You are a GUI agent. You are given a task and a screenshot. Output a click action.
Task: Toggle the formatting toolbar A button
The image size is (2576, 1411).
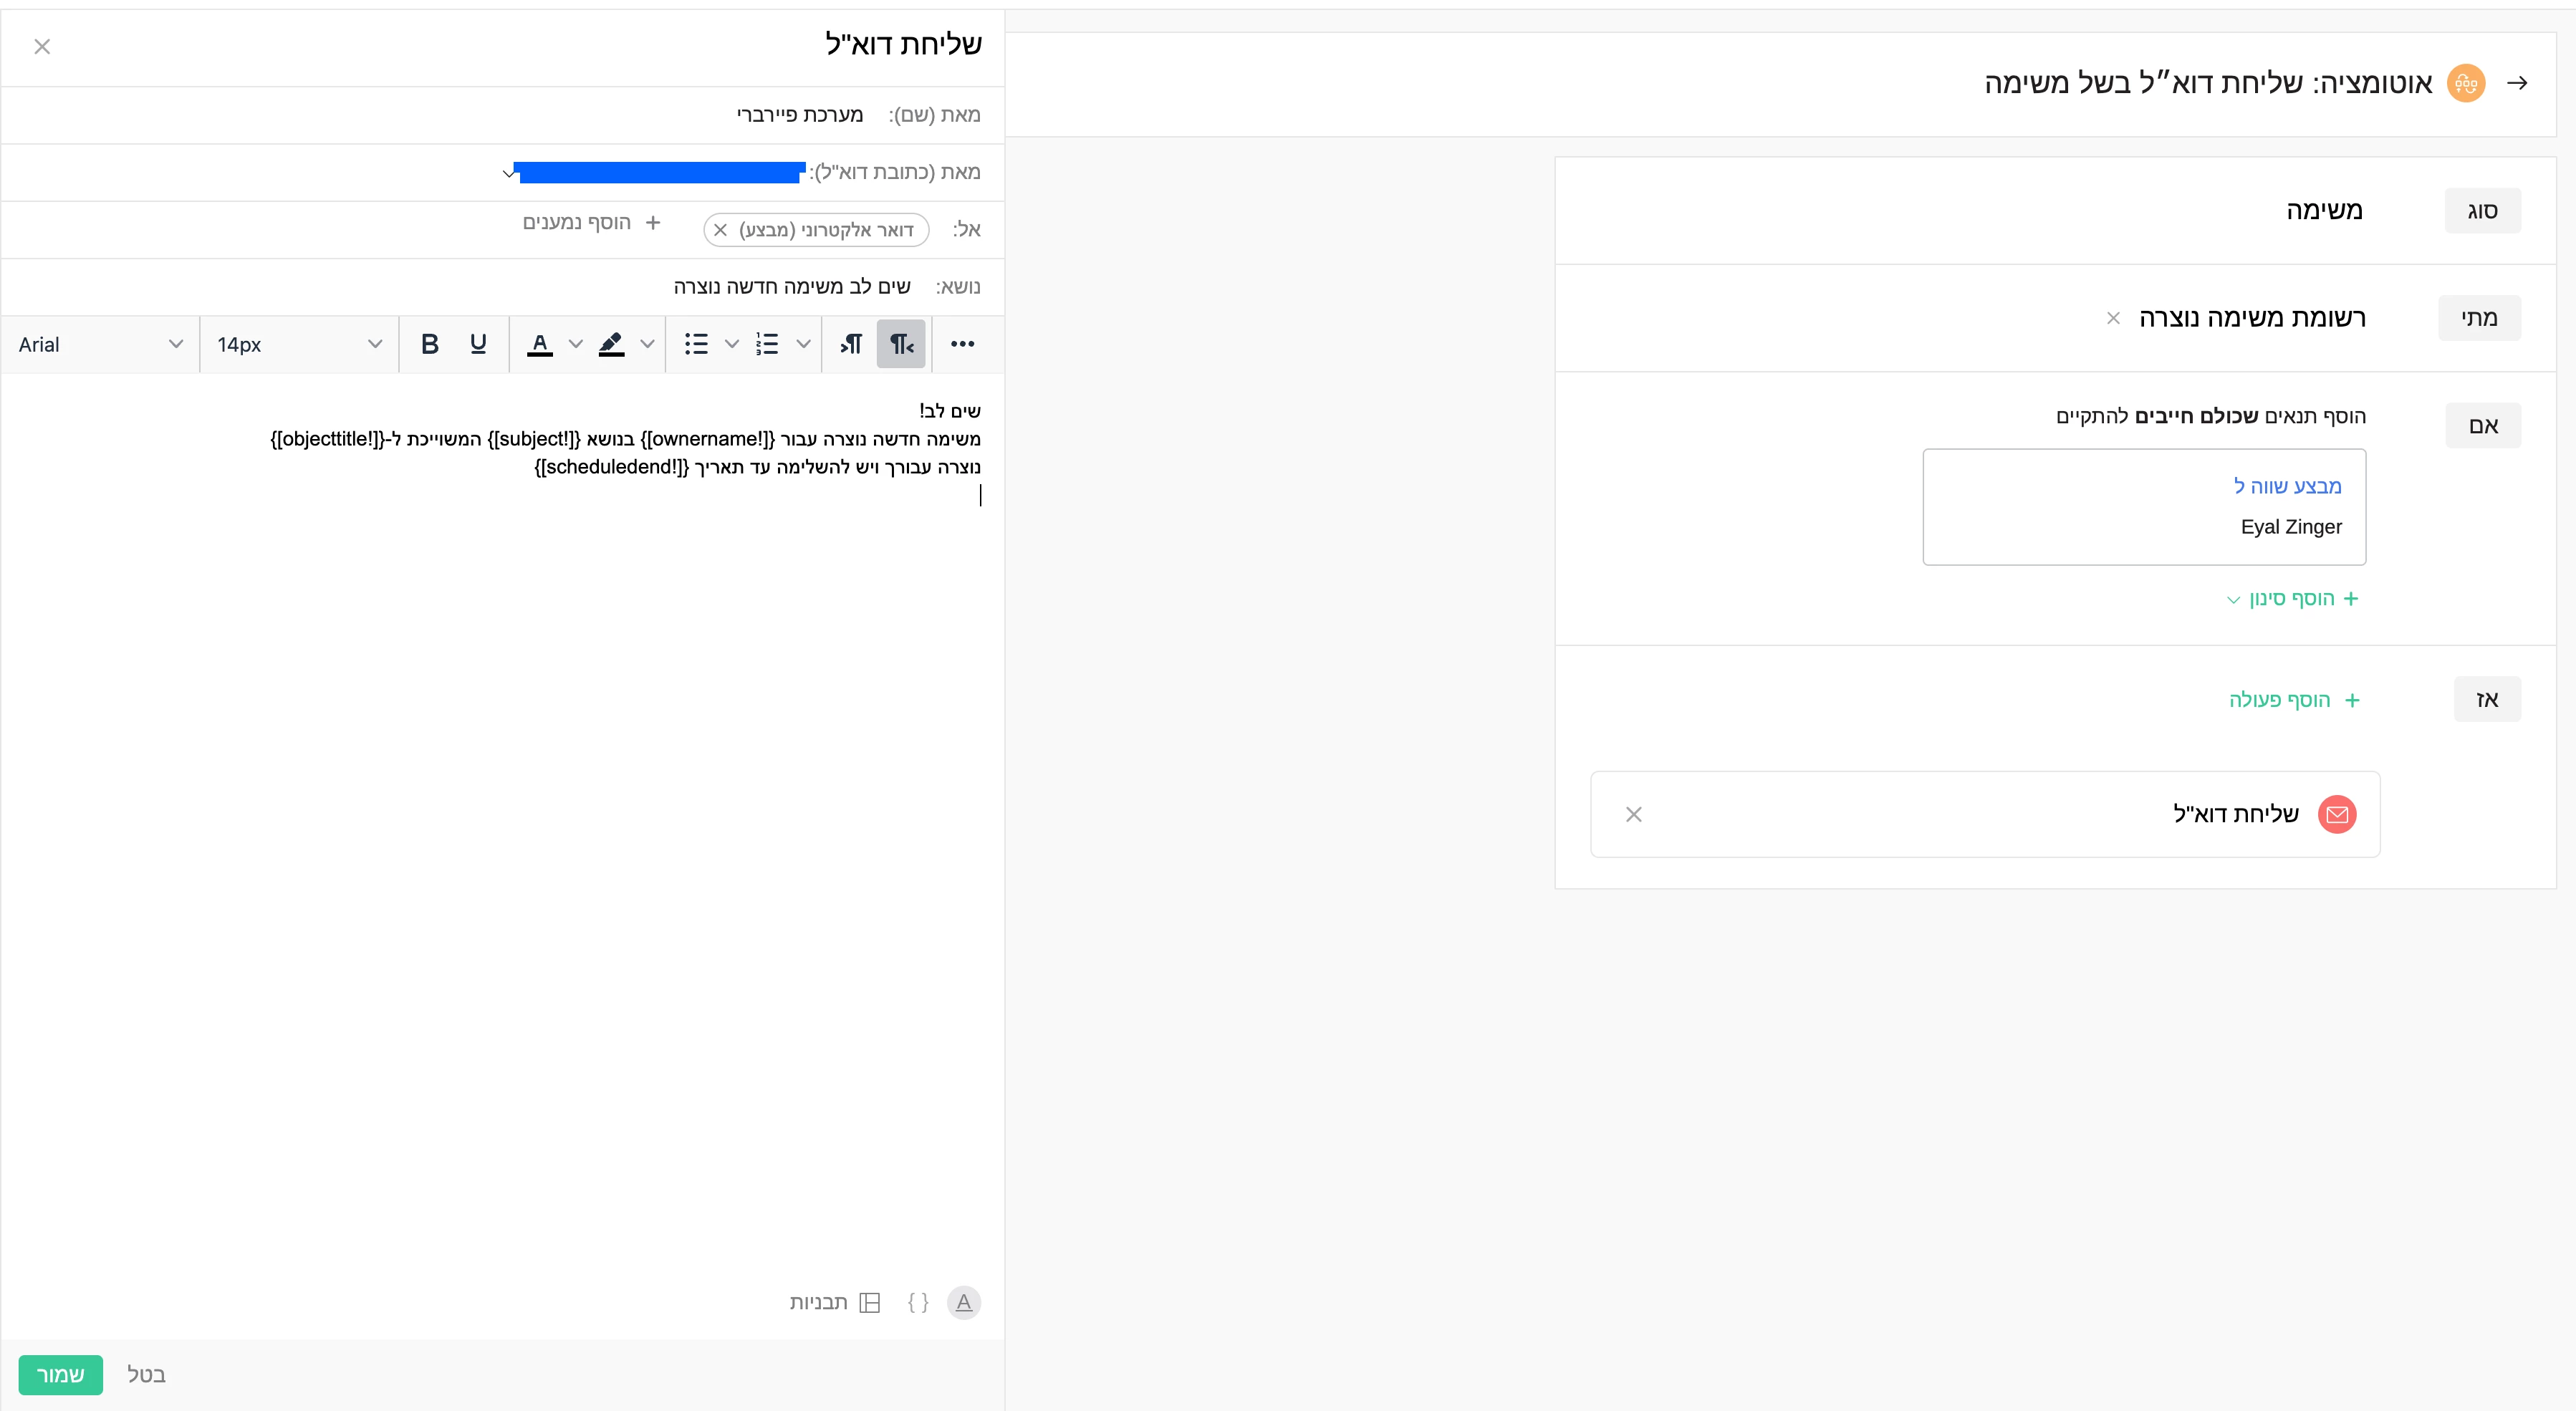tap(963, 1302)
